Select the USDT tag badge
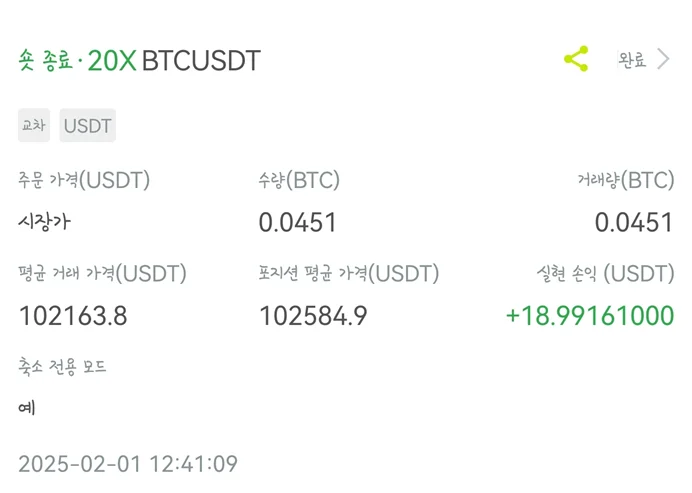 [x=88, y=126]
